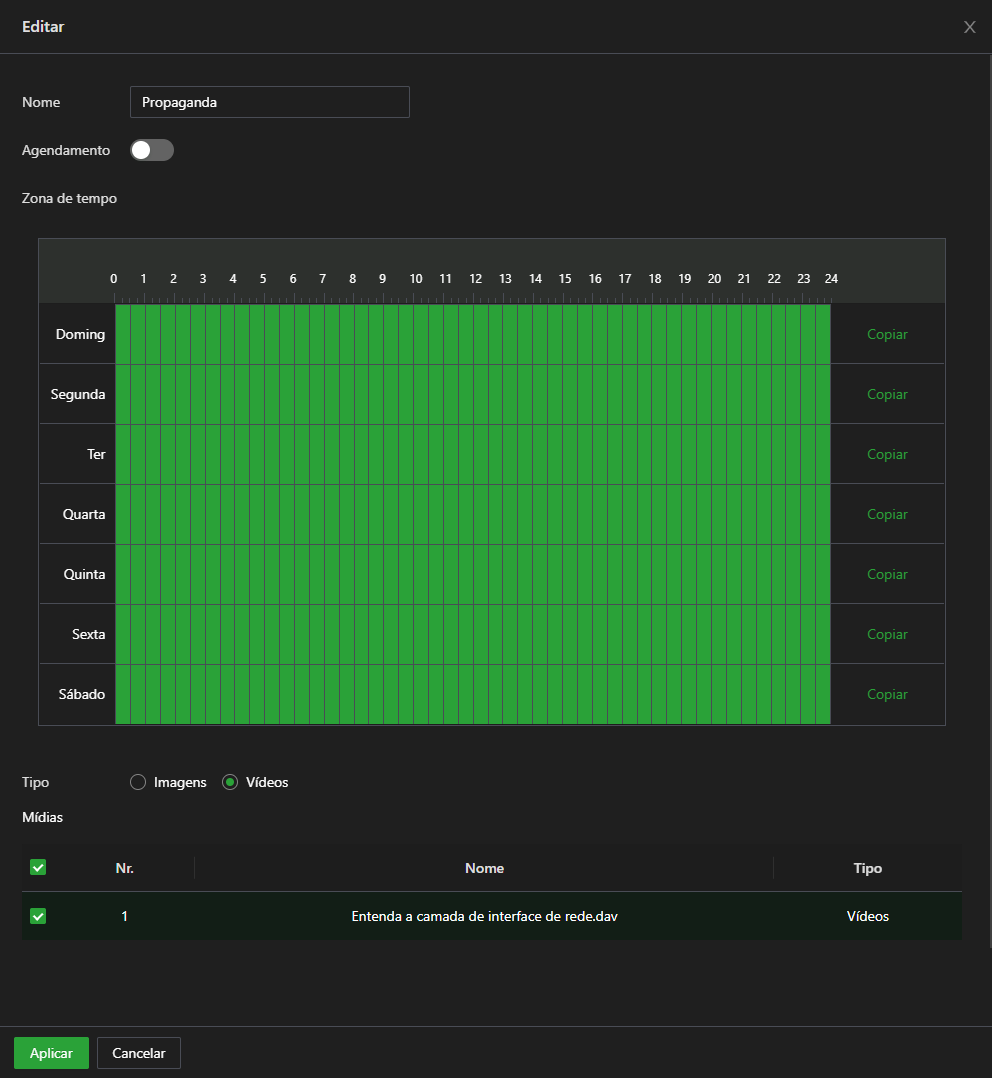This screenshot has width=992, height=1078.
Task: Click the Nome column header in Mídias table
Action: click(485, 868)
